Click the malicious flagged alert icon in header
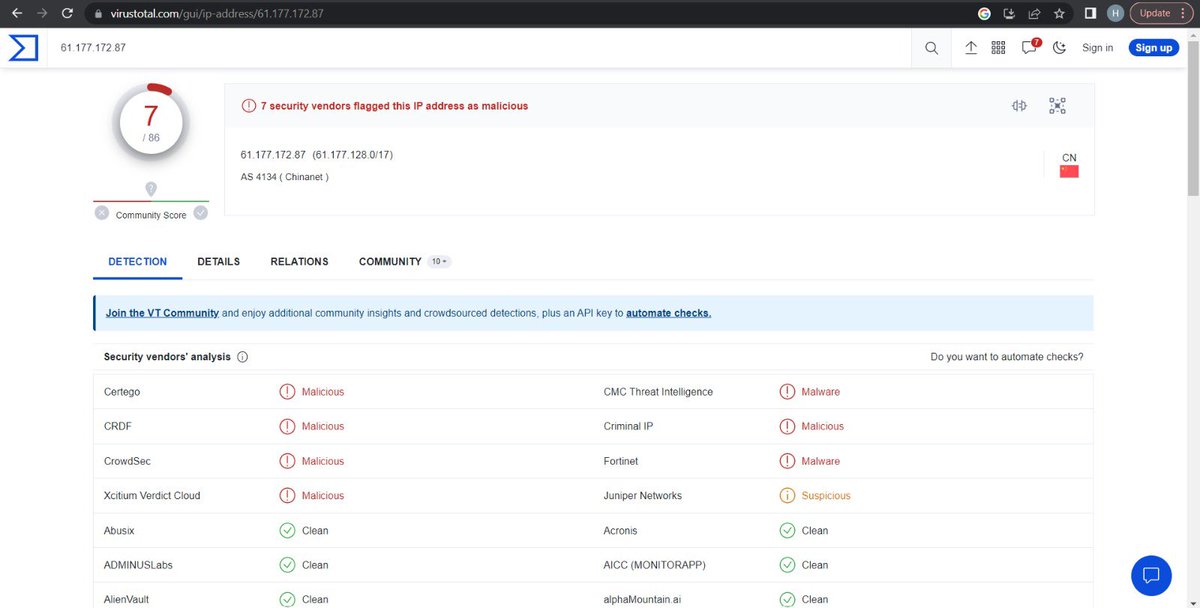Image resolution: width=1200 pixels, height=608 pixels. point(248,105)
